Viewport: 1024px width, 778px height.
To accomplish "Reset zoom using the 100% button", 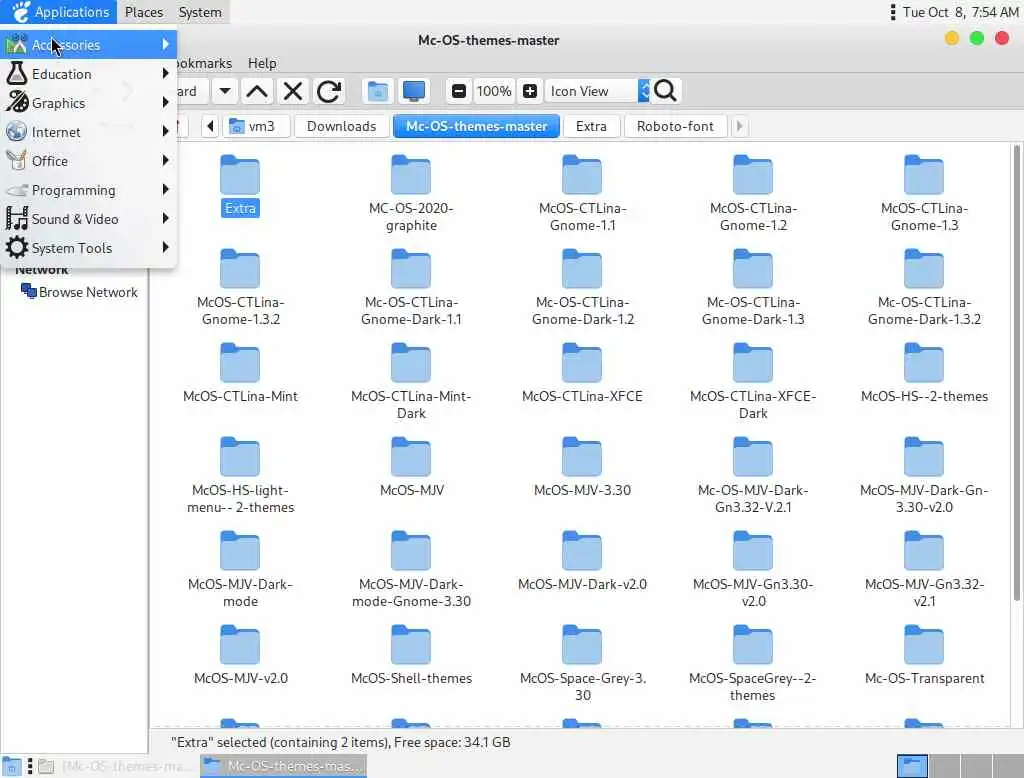I will [x=494, y=91].
